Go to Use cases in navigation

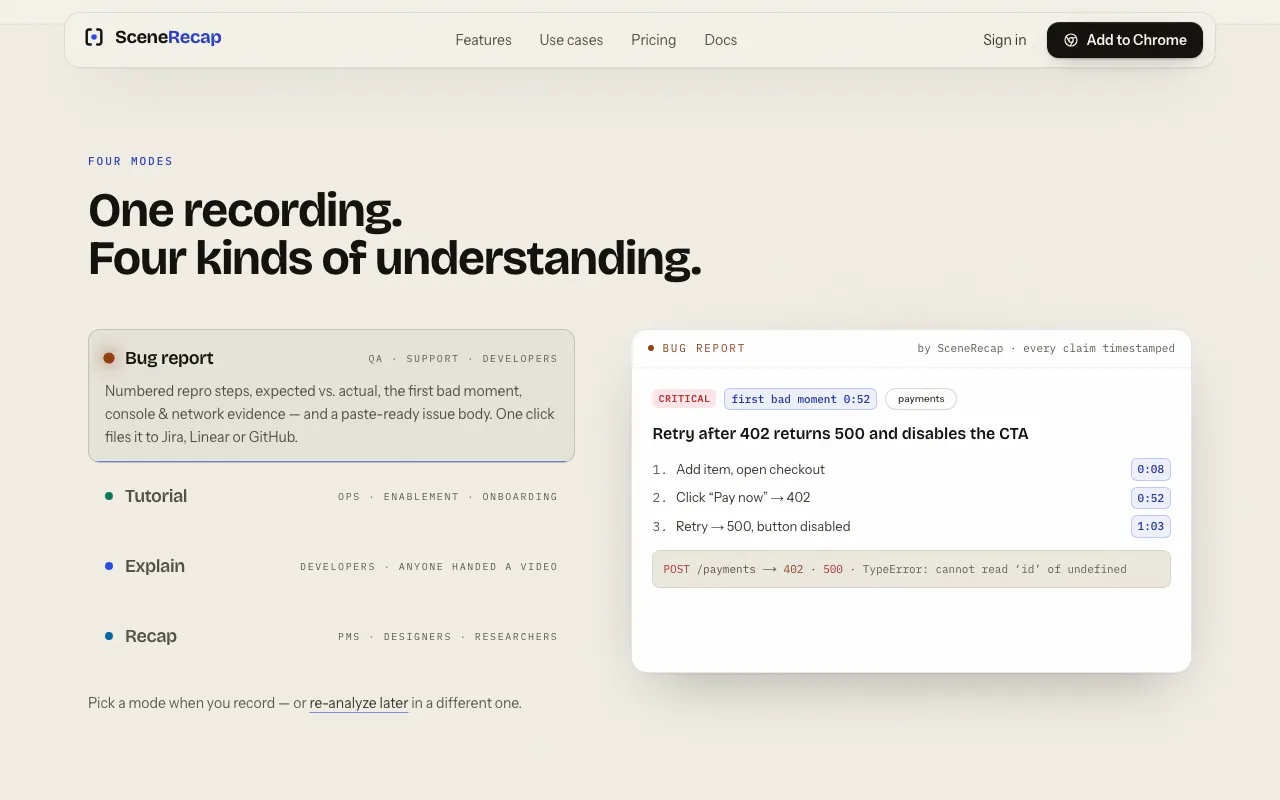pyautogui.click(x=571, y=40)
